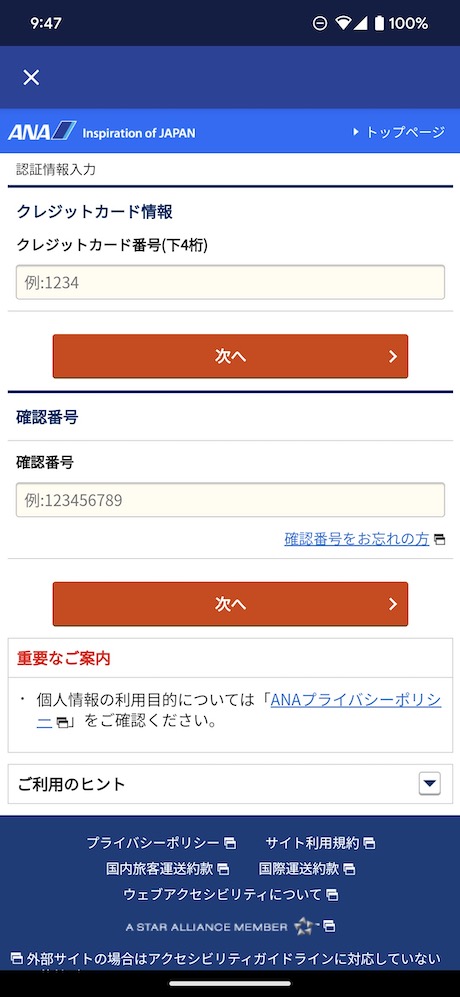Close the web view with X icon
The width and height of the screenshot is (460, 997).
31,78
